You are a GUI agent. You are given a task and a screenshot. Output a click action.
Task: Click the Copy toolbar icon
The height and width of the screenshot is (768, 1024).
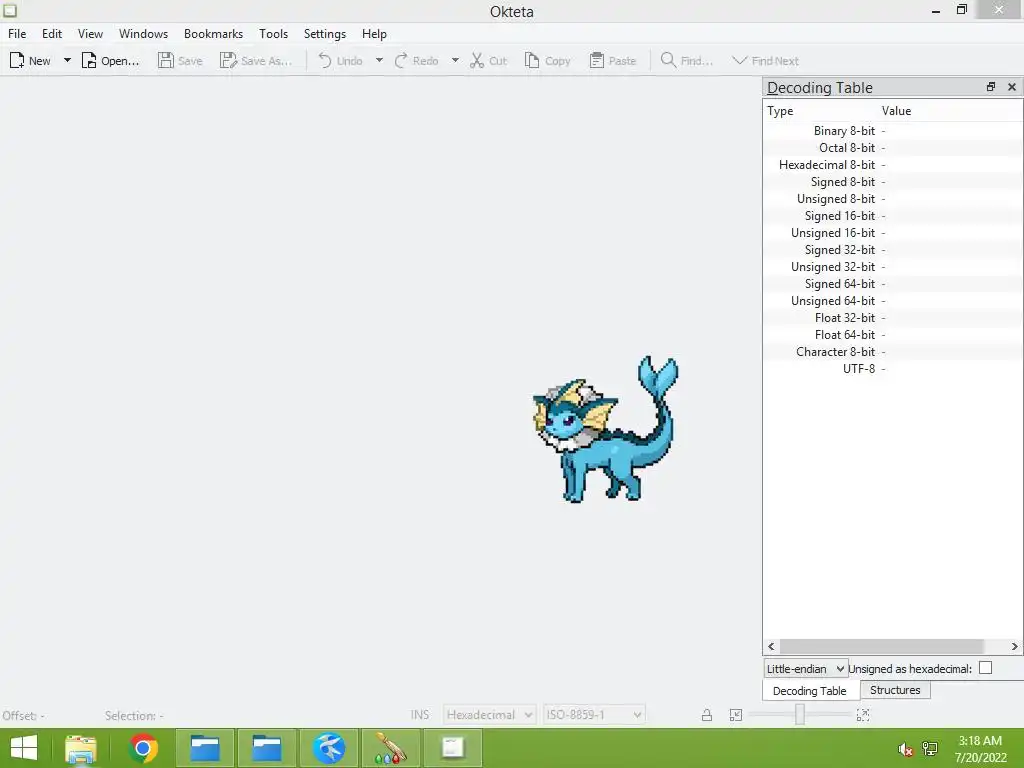tap(532, 61)
